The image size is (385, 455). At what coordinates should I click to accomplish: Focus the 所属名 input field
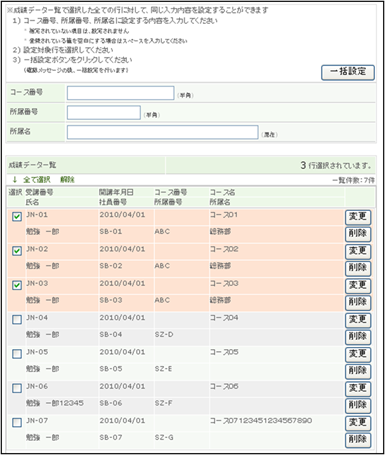click(163, 132)
